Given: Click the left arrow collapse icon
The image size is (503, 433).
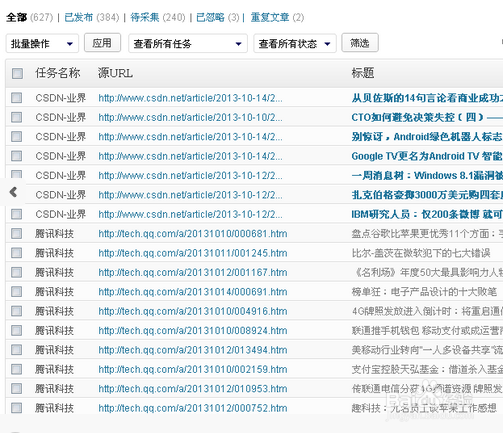Looking at the screenshot, I should point(13,192).
